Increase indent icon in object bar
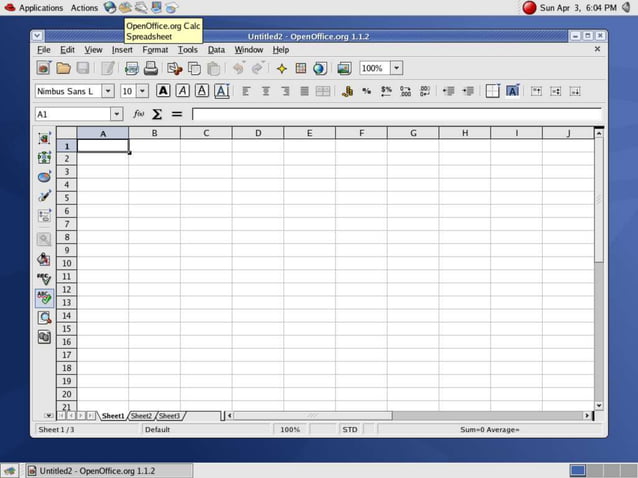The width and height of the screenshot is (638, 478). point(468,91)
